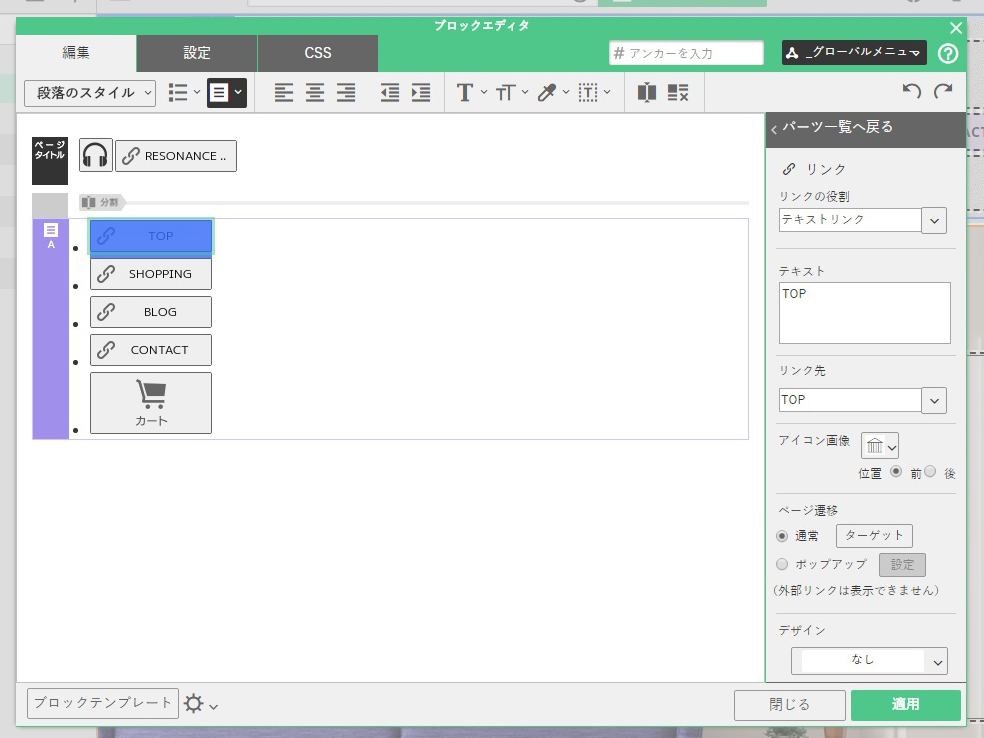Click the disabled 設定 popup button
The height and width of the screenshot is (738, 984).
pos(902,564)
